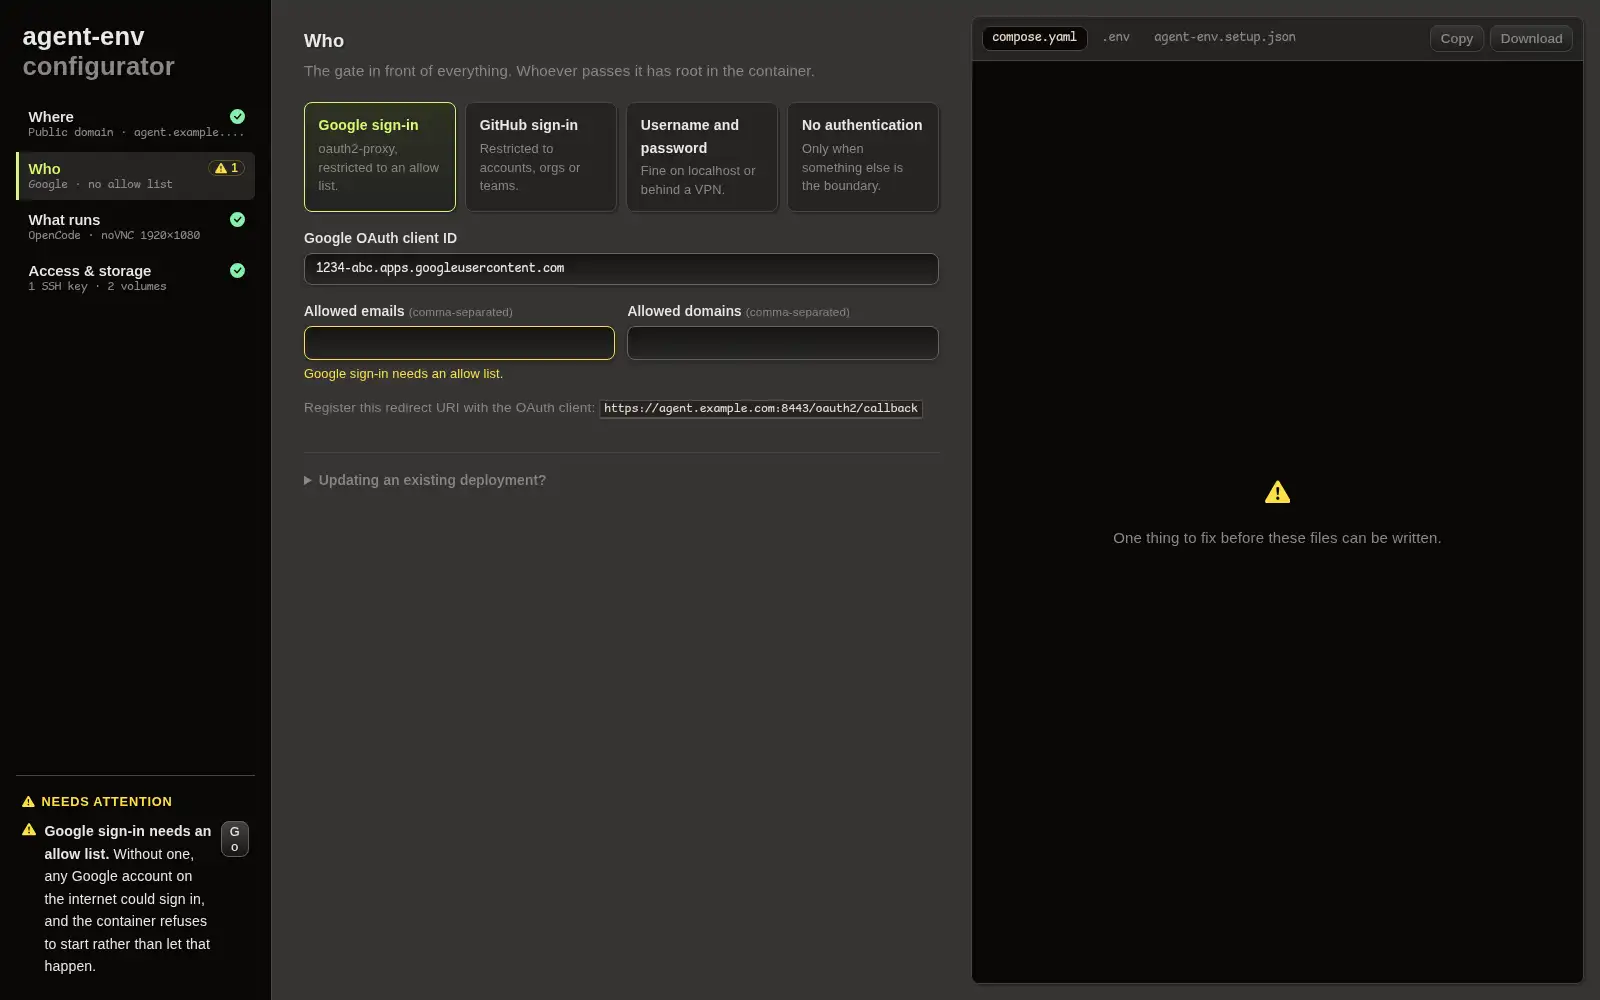This screenshot has height=1000, width=1600.
Task: Open the Access & storage step
Action: (x=135, y=278)
